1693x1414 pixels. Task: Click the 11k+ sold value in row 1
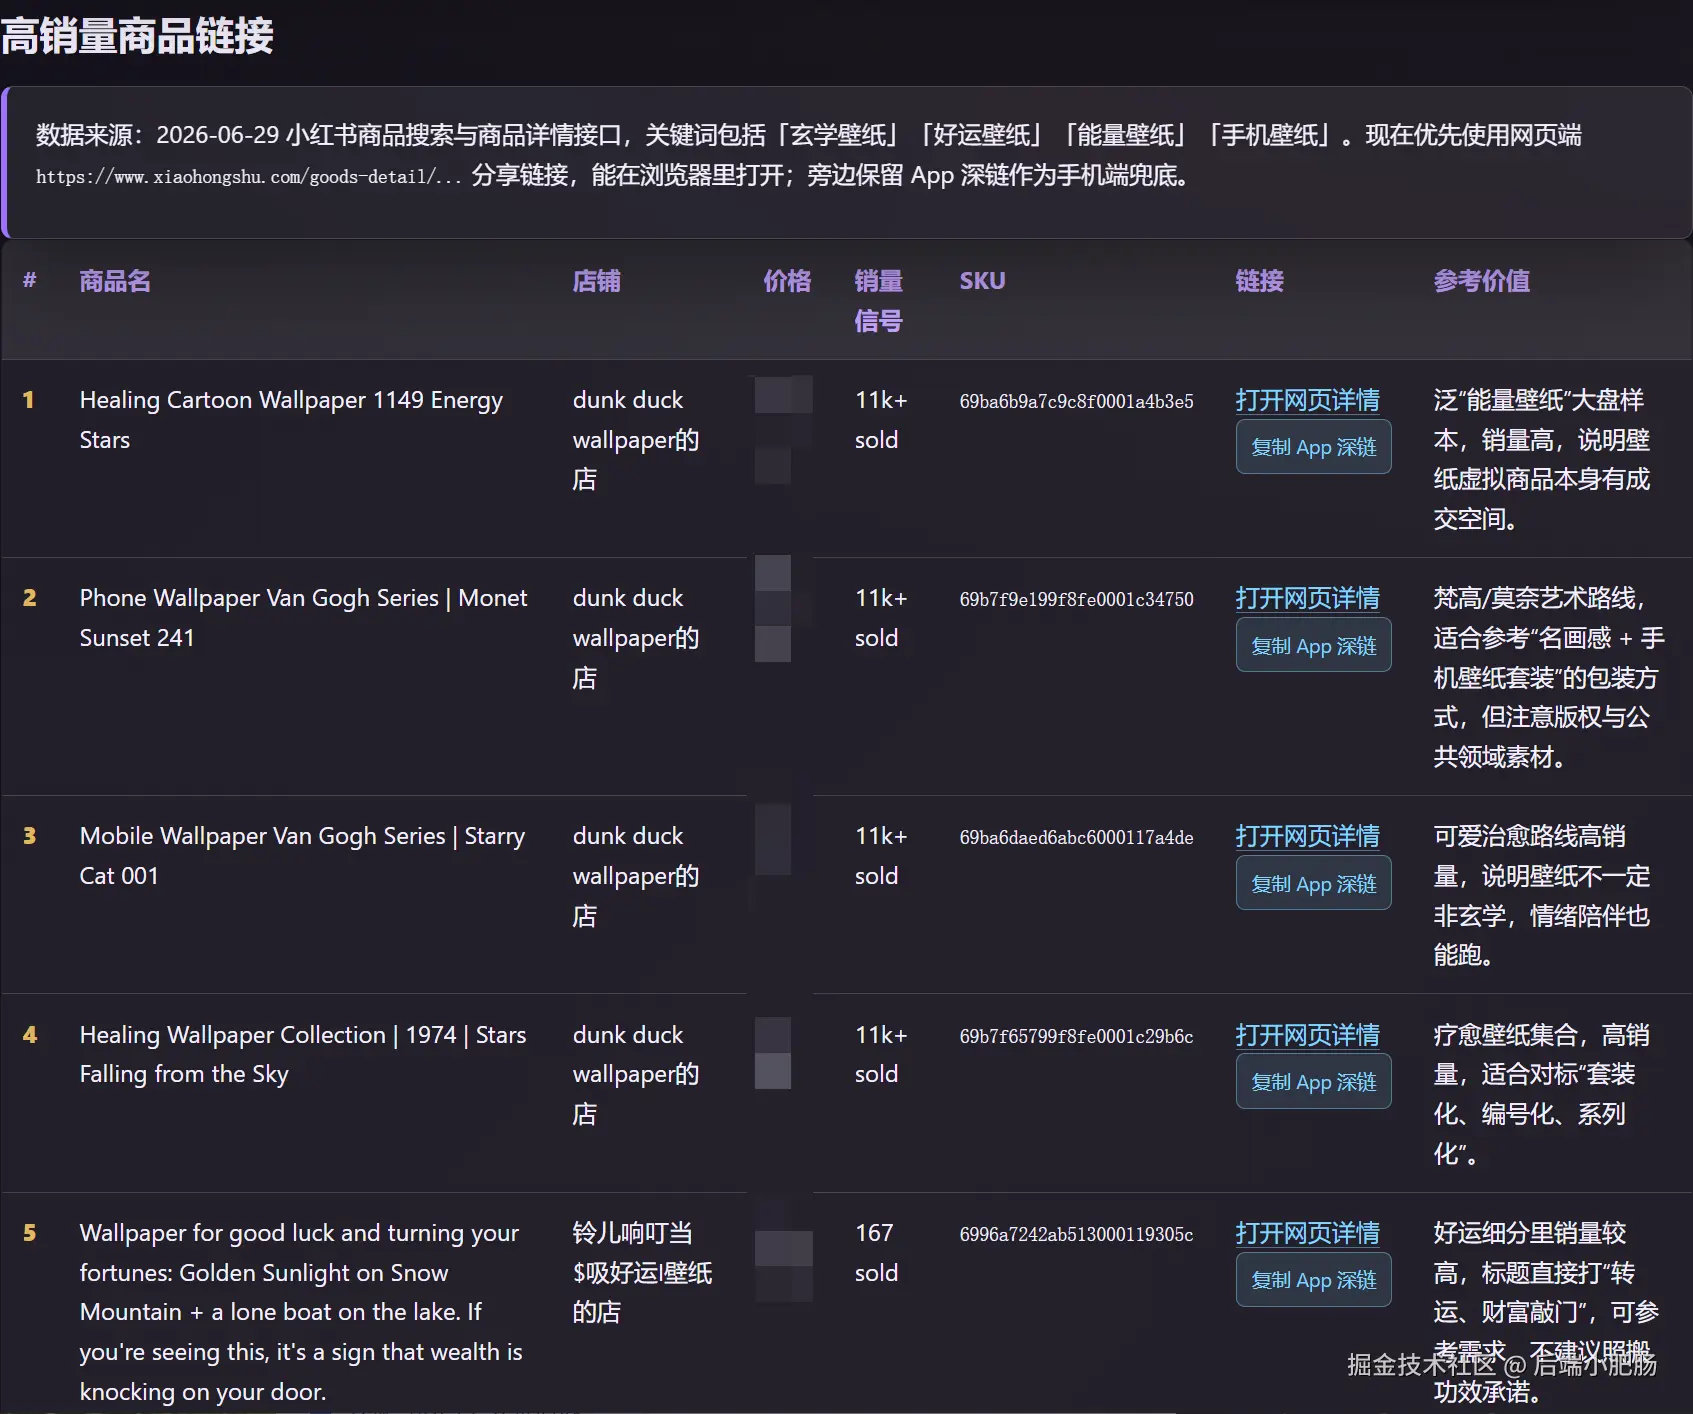(x=881, y=420)
